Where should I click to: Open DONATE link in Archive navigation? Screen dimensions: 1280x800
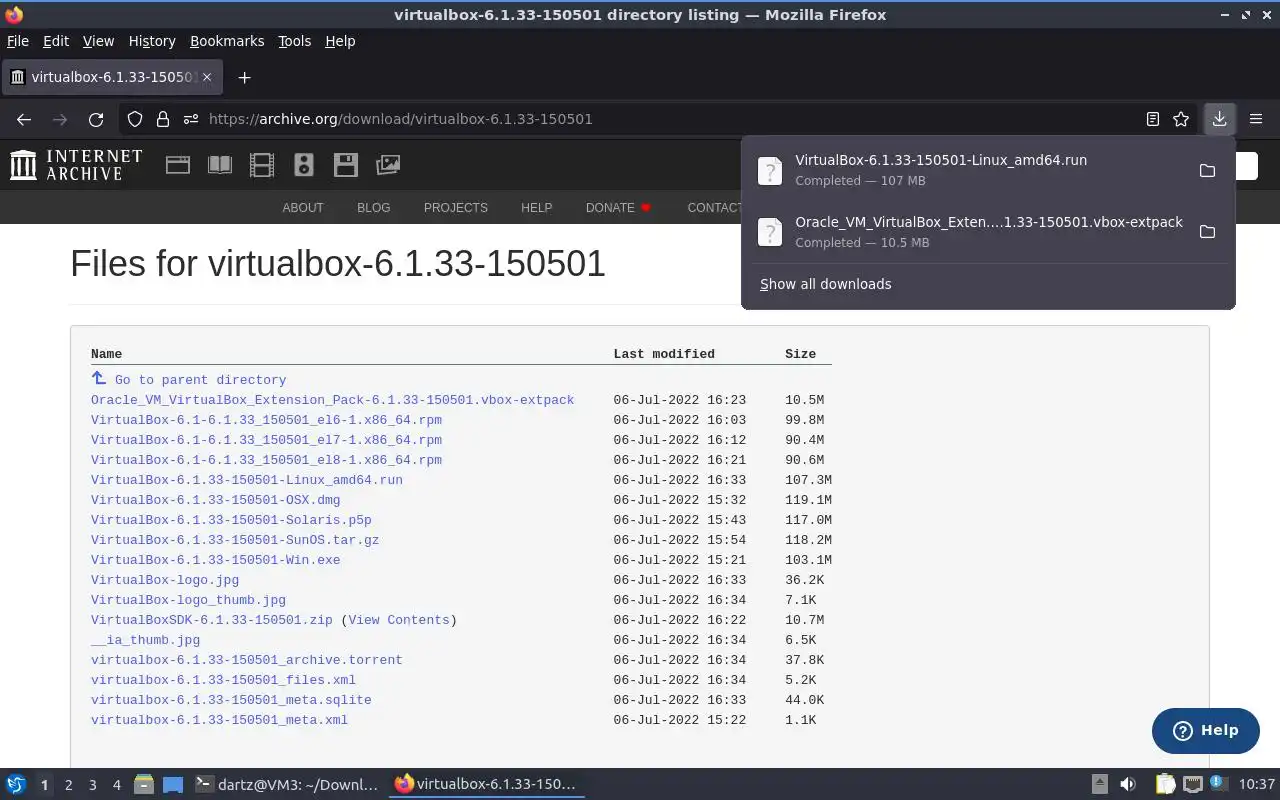tap(618, 208)
